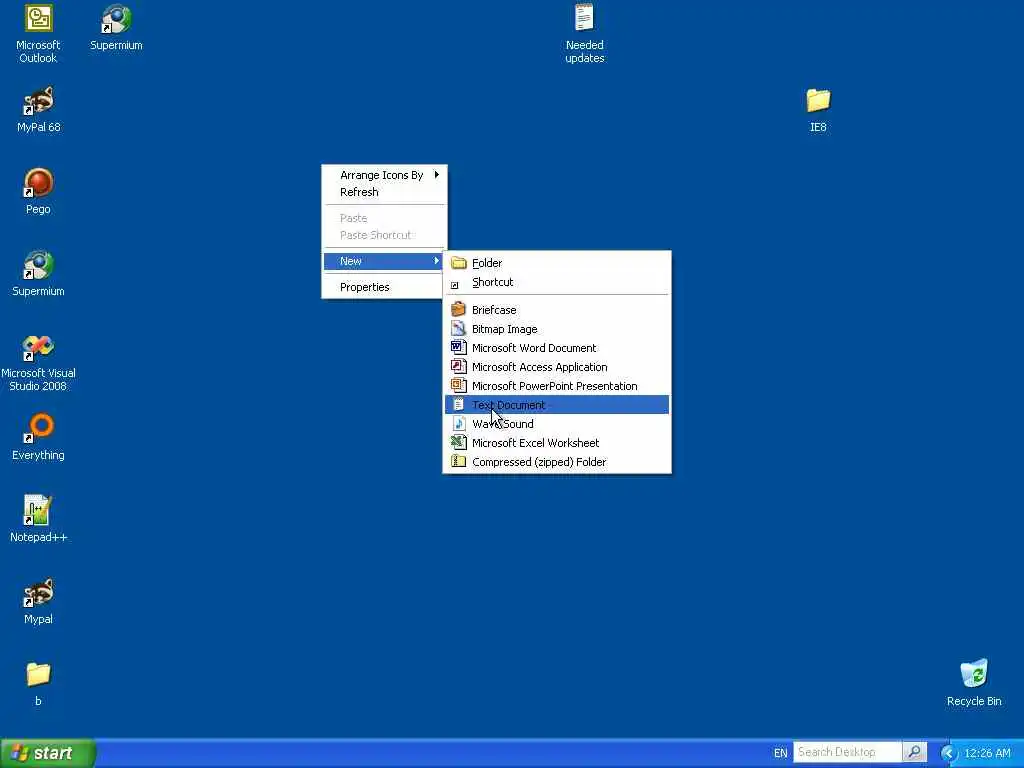1024x768 pixels.
Task: Expand the Arrange Icons By submenu
Action: [x=384, y=175]
